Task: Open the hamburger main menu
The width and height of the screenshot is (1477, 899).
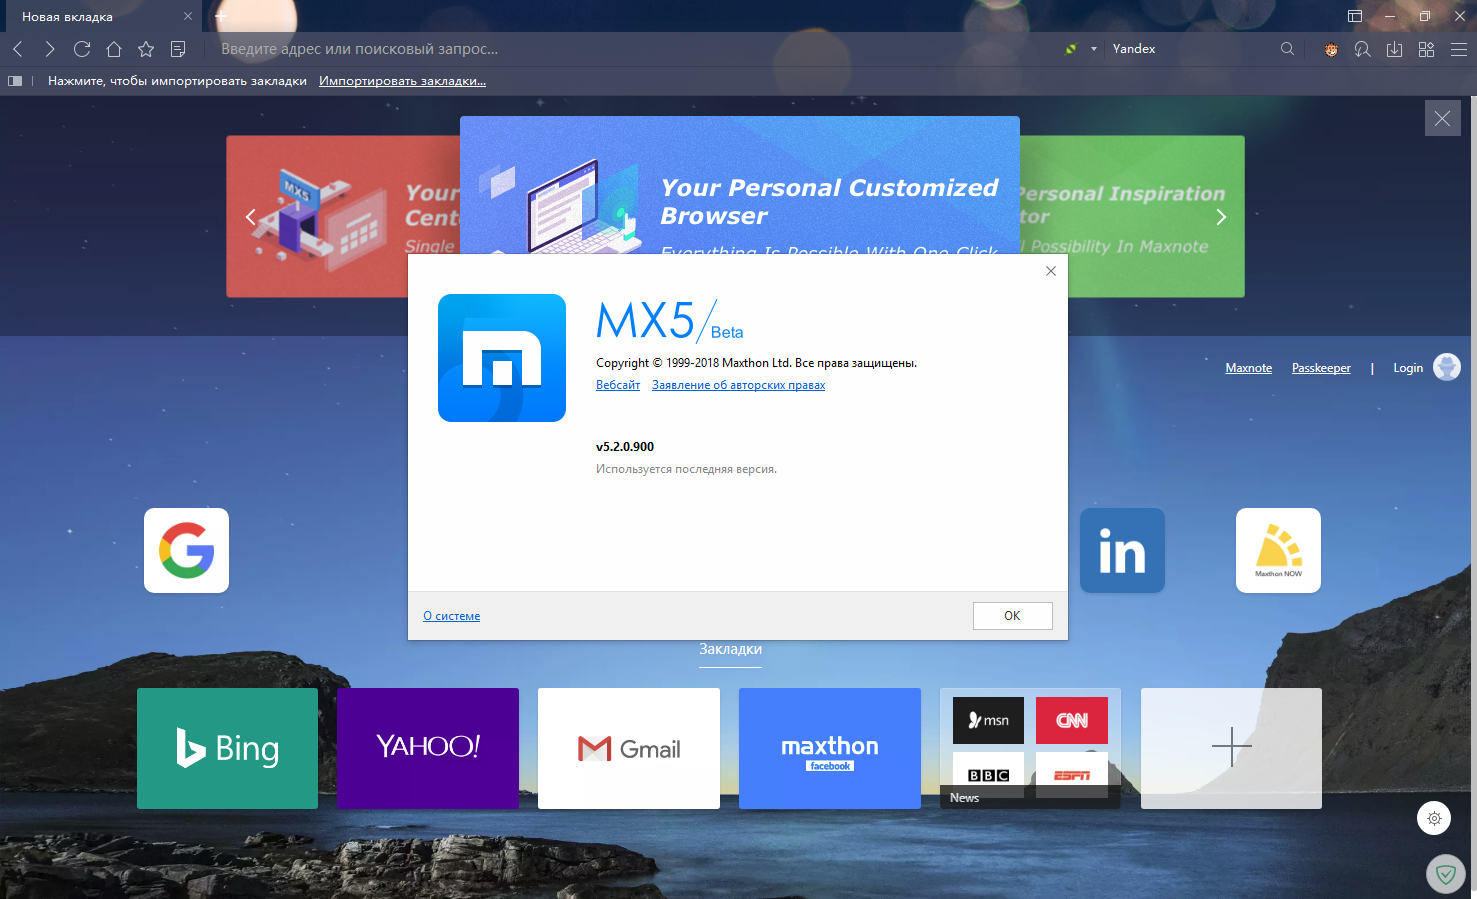Action: coord(1458,49)
